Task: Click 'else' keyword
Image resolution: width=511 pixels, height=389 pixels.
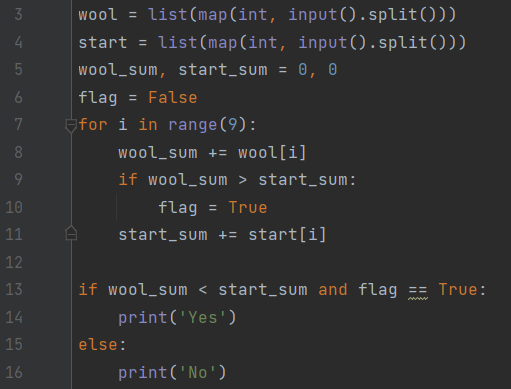Action: pyautogui.click(x=98, y=345)
